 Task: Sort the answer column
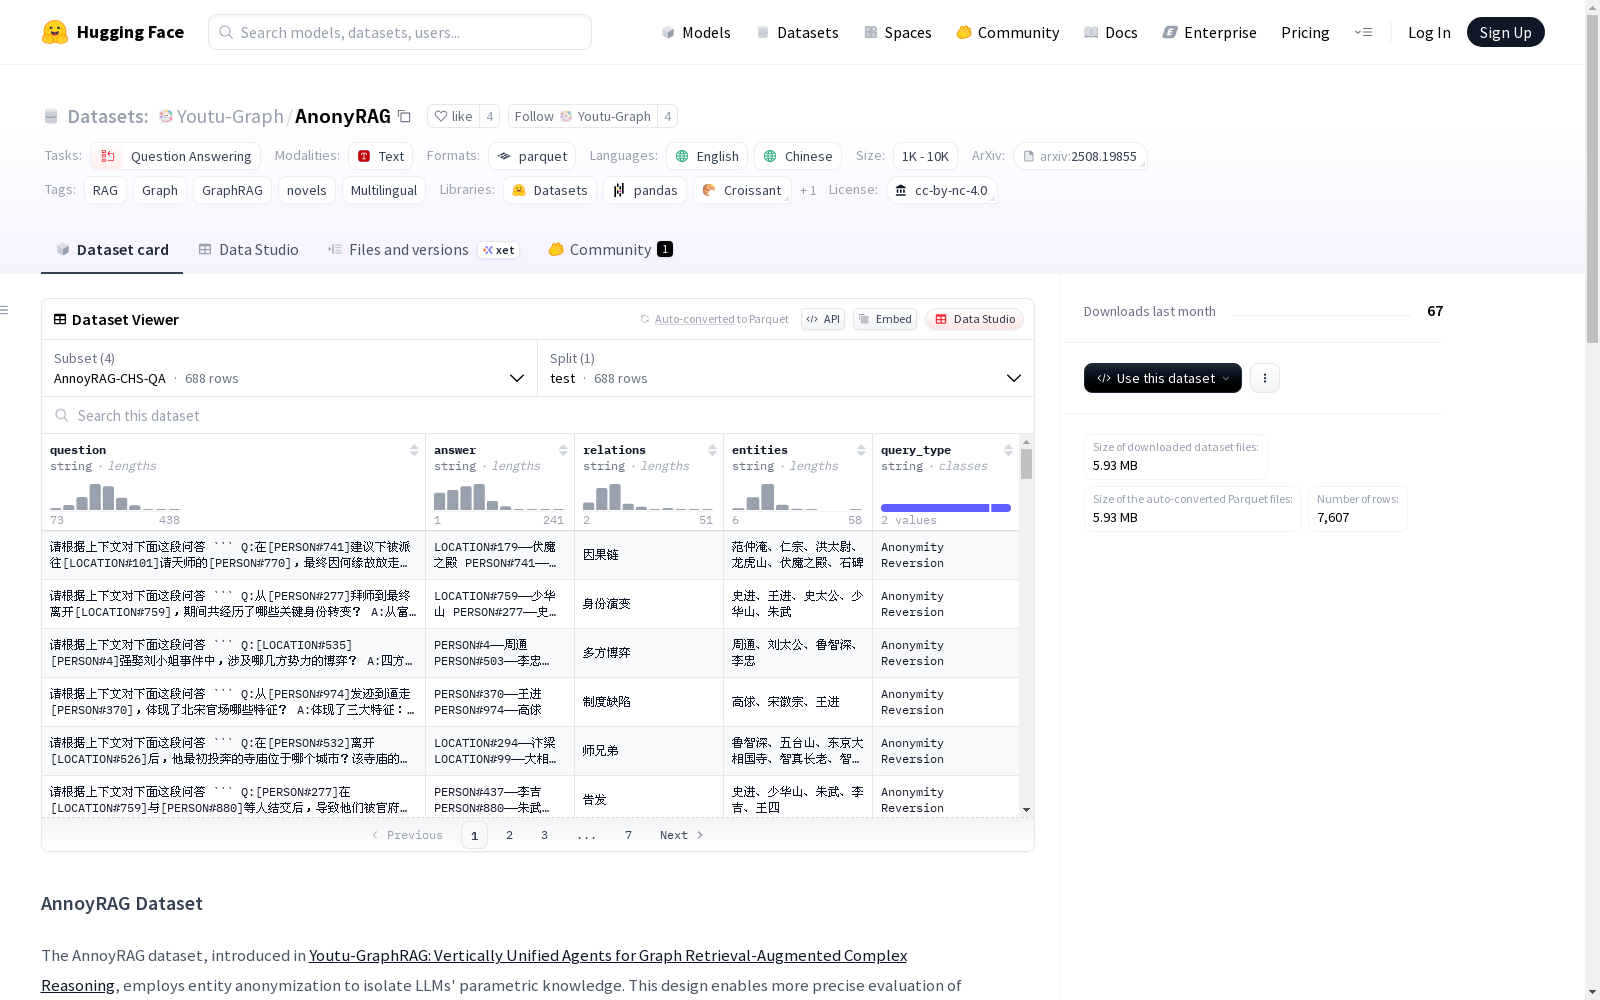click(563, 450)
